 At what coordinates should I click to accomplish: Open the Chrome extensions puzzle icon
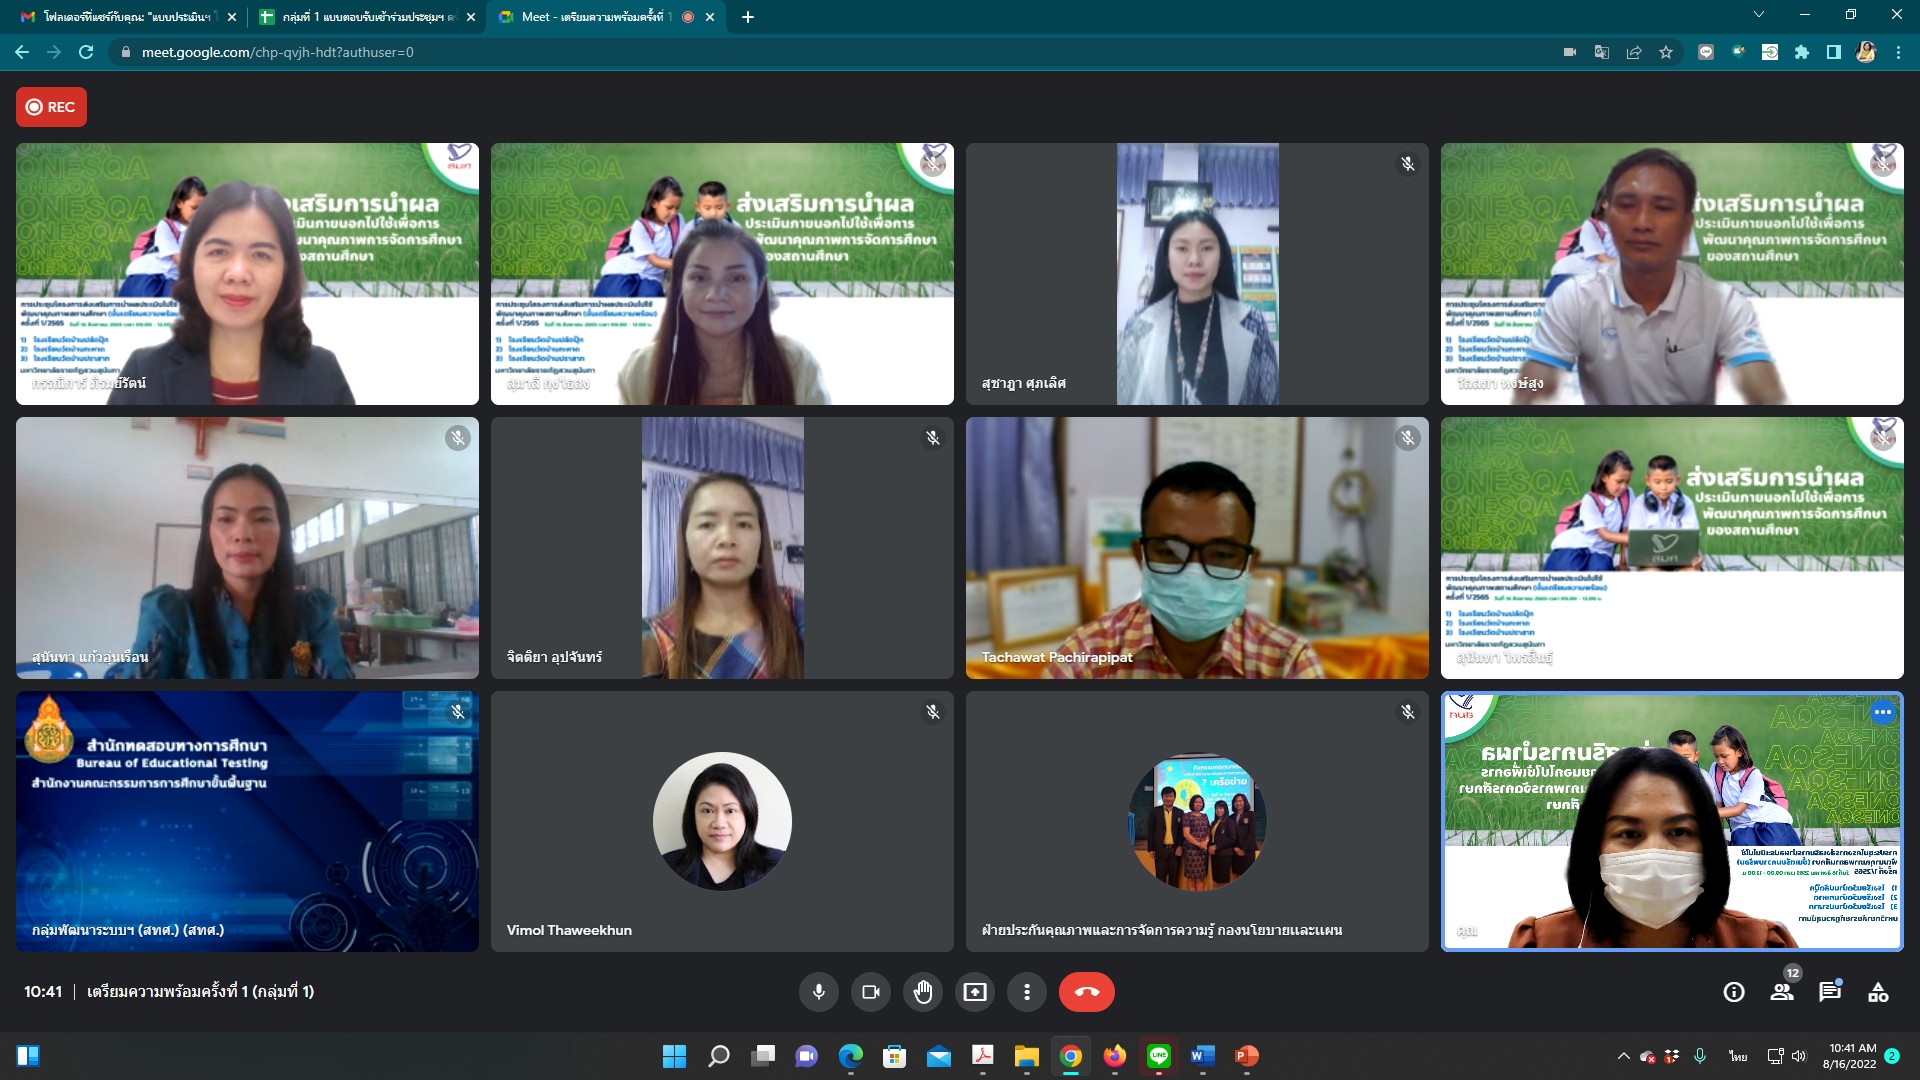point(1802,52)
